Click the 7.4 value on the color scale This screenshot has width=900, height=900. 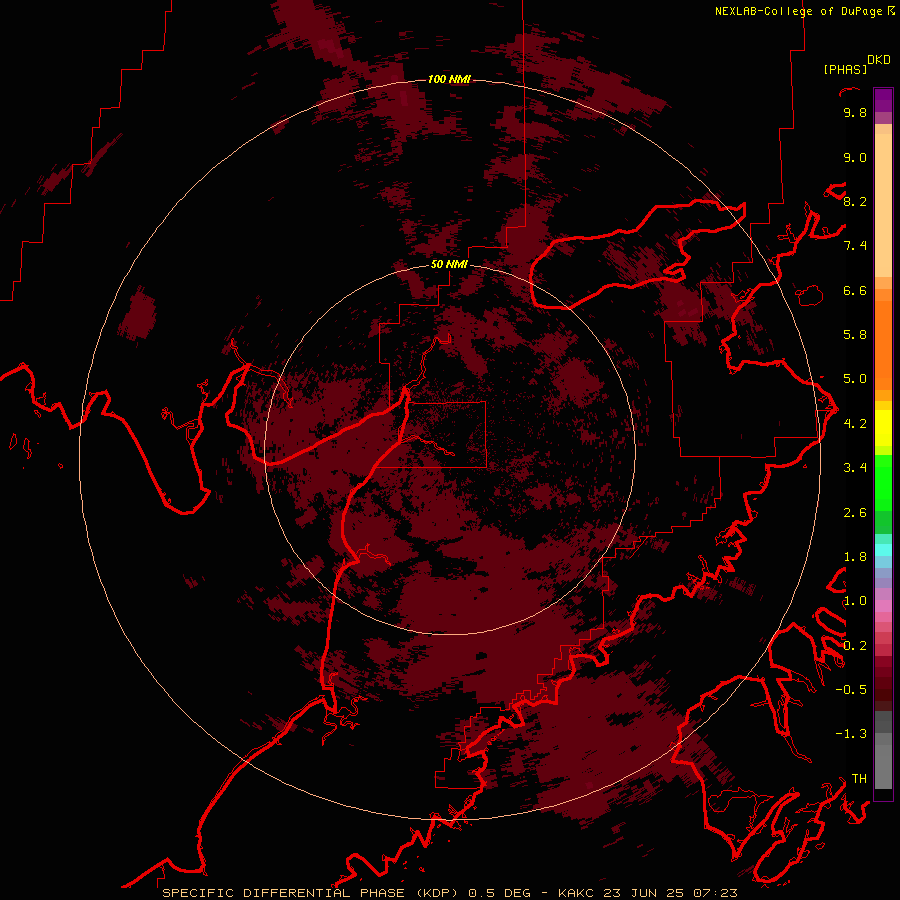[x=855, y=246]
